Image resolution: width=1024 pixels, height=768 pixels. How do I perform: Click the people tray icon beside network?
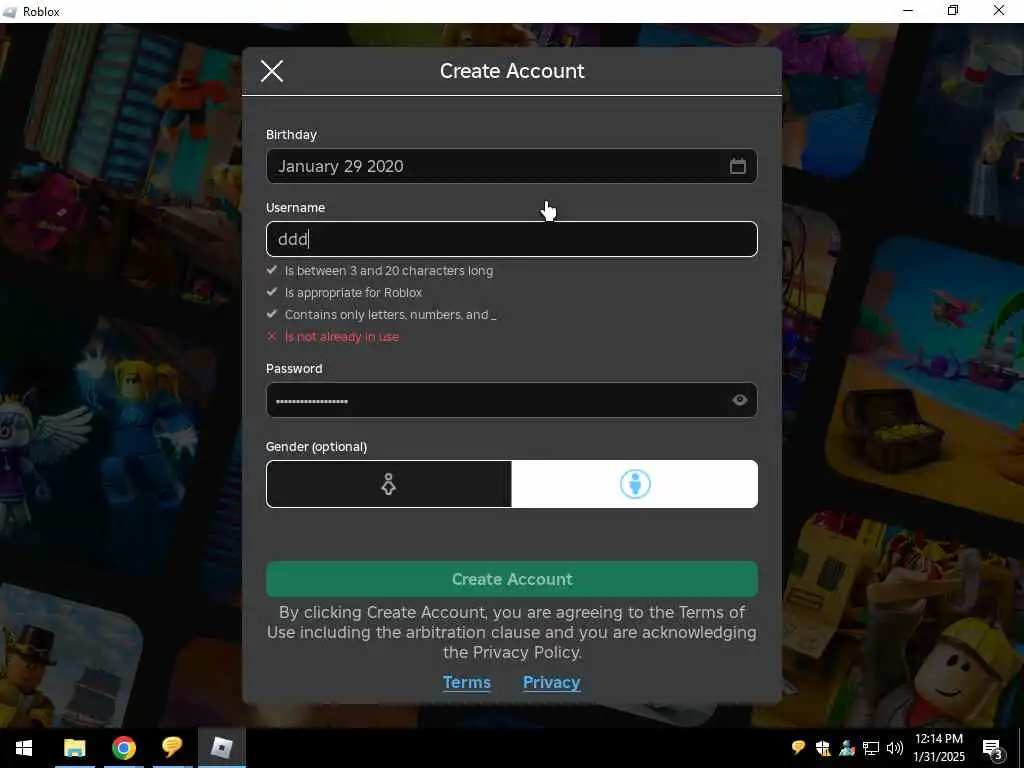[x=847, y=748]
